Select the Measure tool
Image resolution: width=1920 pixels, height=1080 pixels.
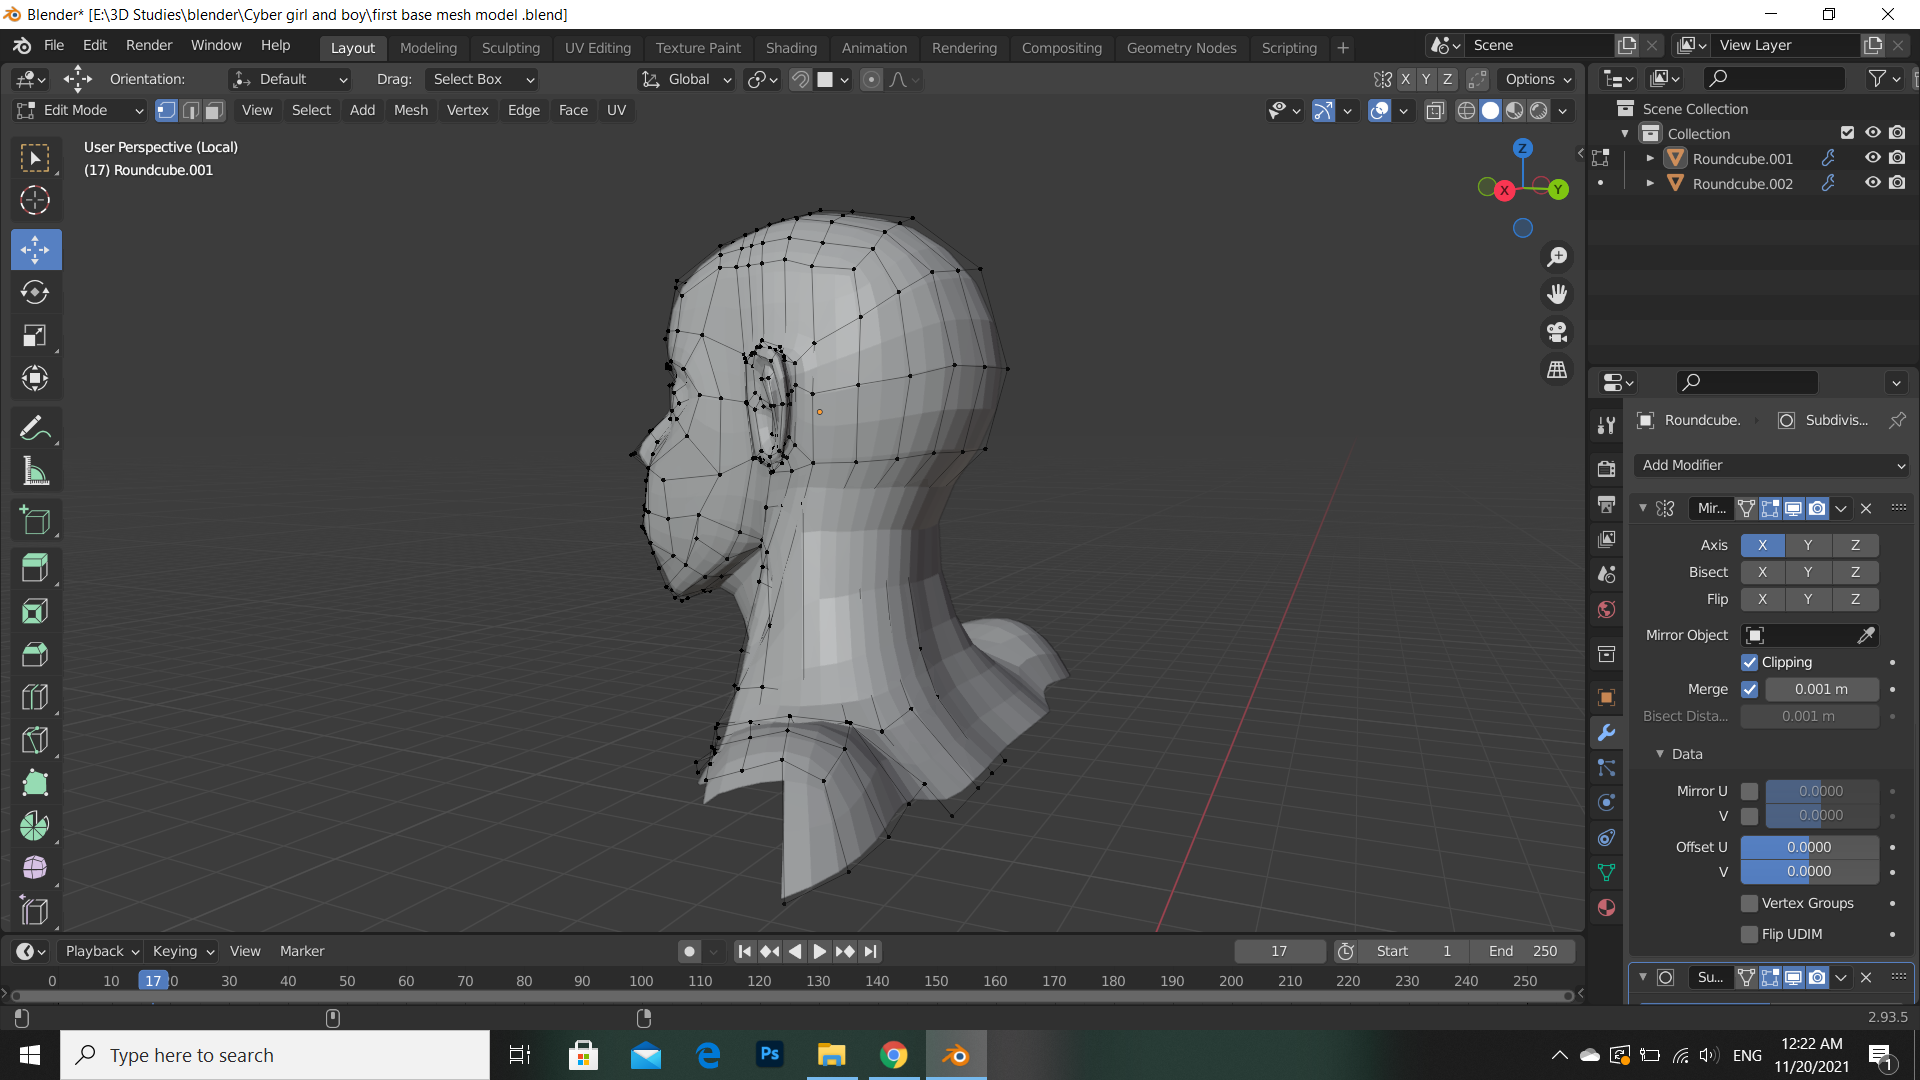point(35,471)
